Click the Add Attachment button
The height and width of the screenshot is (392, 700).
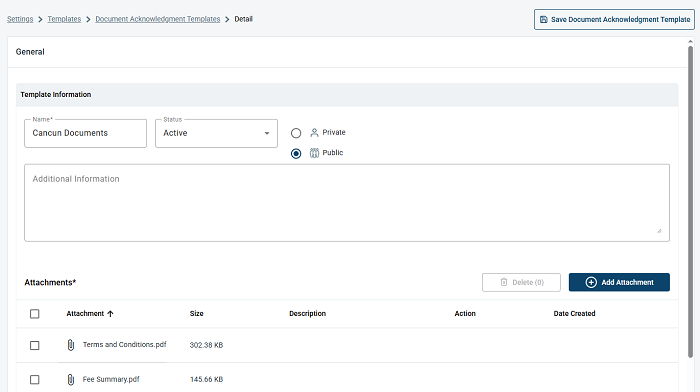pyautogui.click(x=619, y=282)
